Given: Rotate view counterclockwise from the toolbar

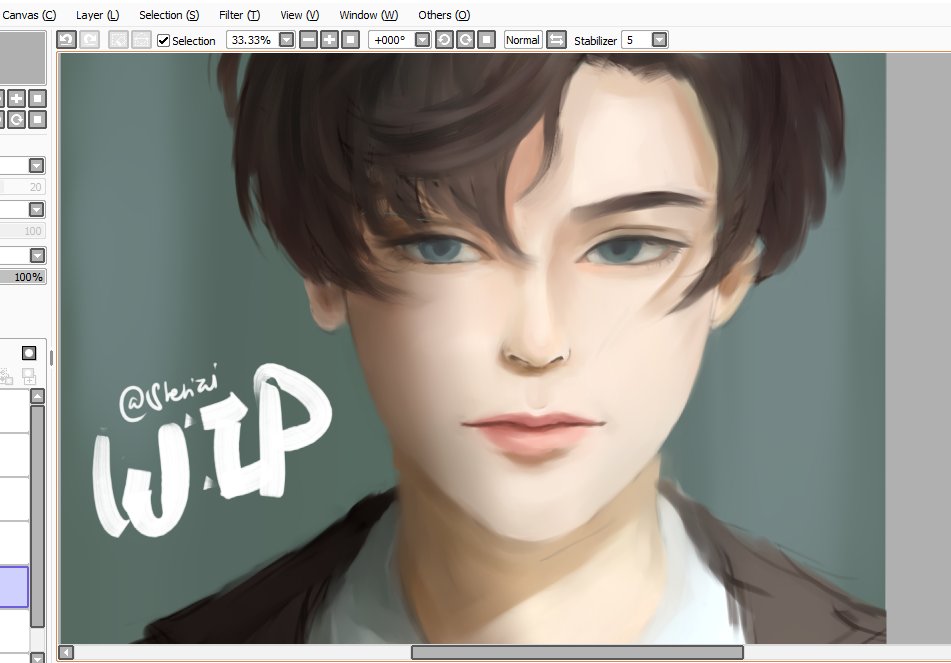Looking at the screenshot, I should [x=444, y=40].
